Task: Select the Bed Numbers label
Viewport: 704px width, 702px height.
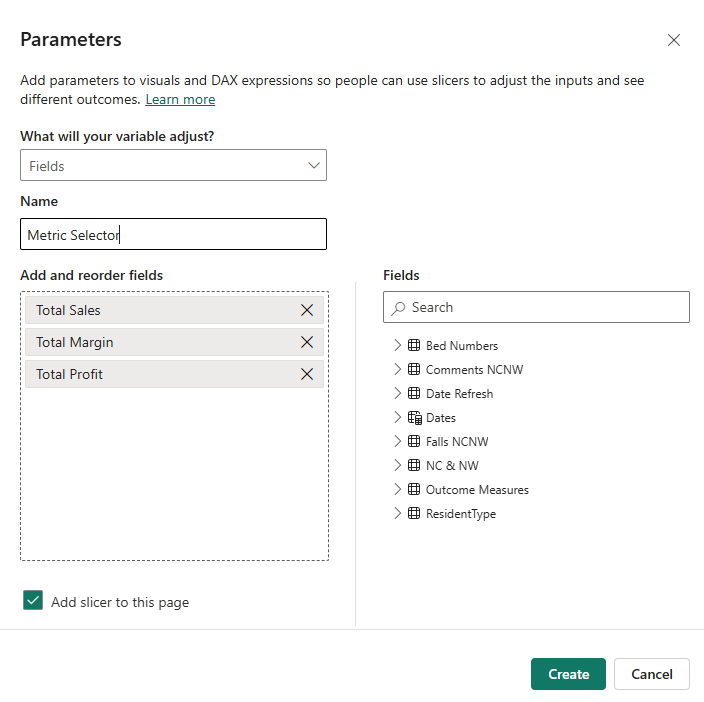Action: (x=462, y=346)
